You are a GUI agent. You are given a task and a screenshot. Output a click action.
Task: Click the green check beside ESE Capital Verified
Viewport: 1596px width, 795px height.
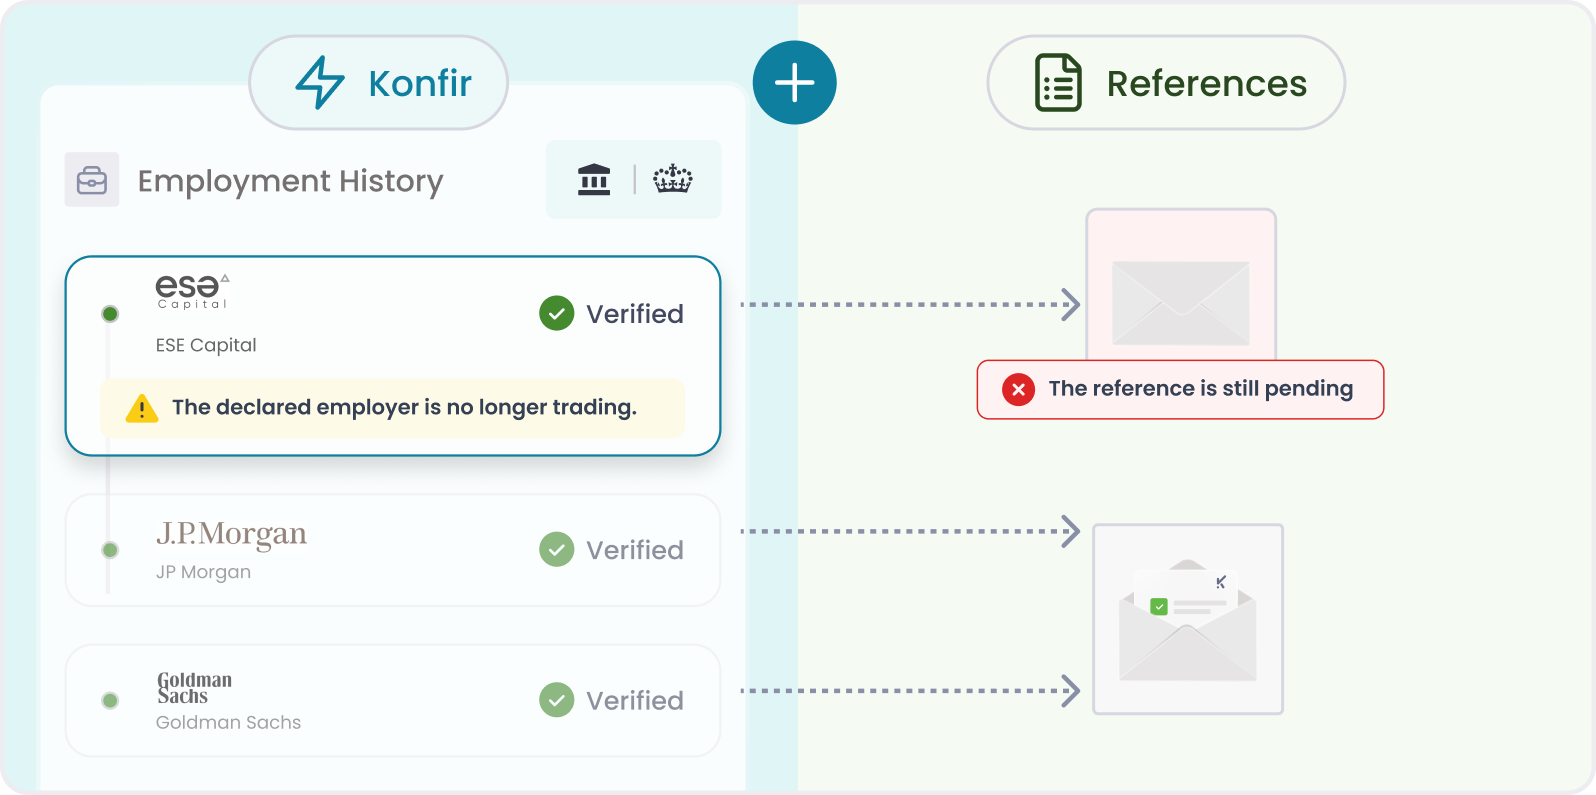pyautogui.click(x=557, y=314)
